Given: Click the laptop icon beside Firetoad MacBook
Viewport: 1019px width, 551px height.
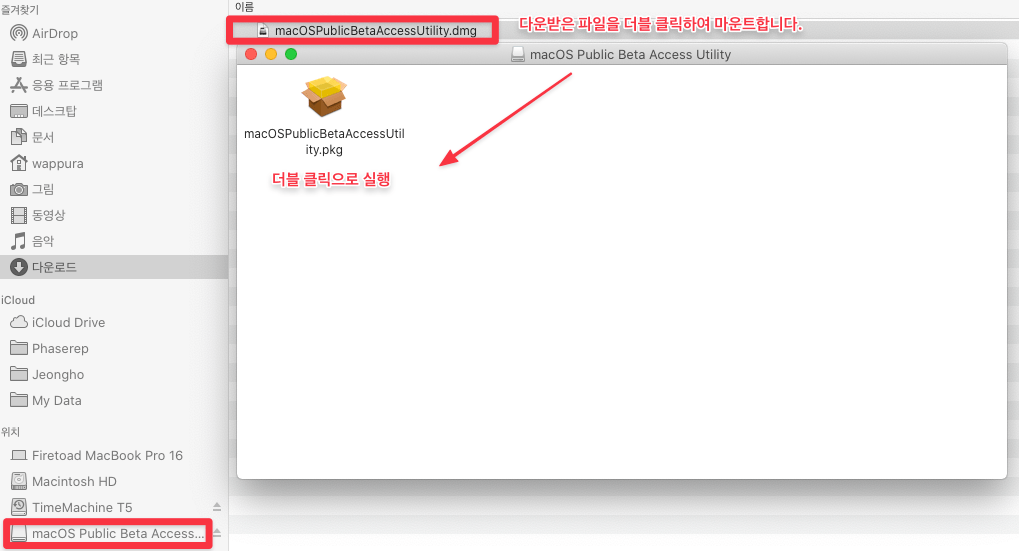Looking at the screenshot, I should [x=19, y=455].
